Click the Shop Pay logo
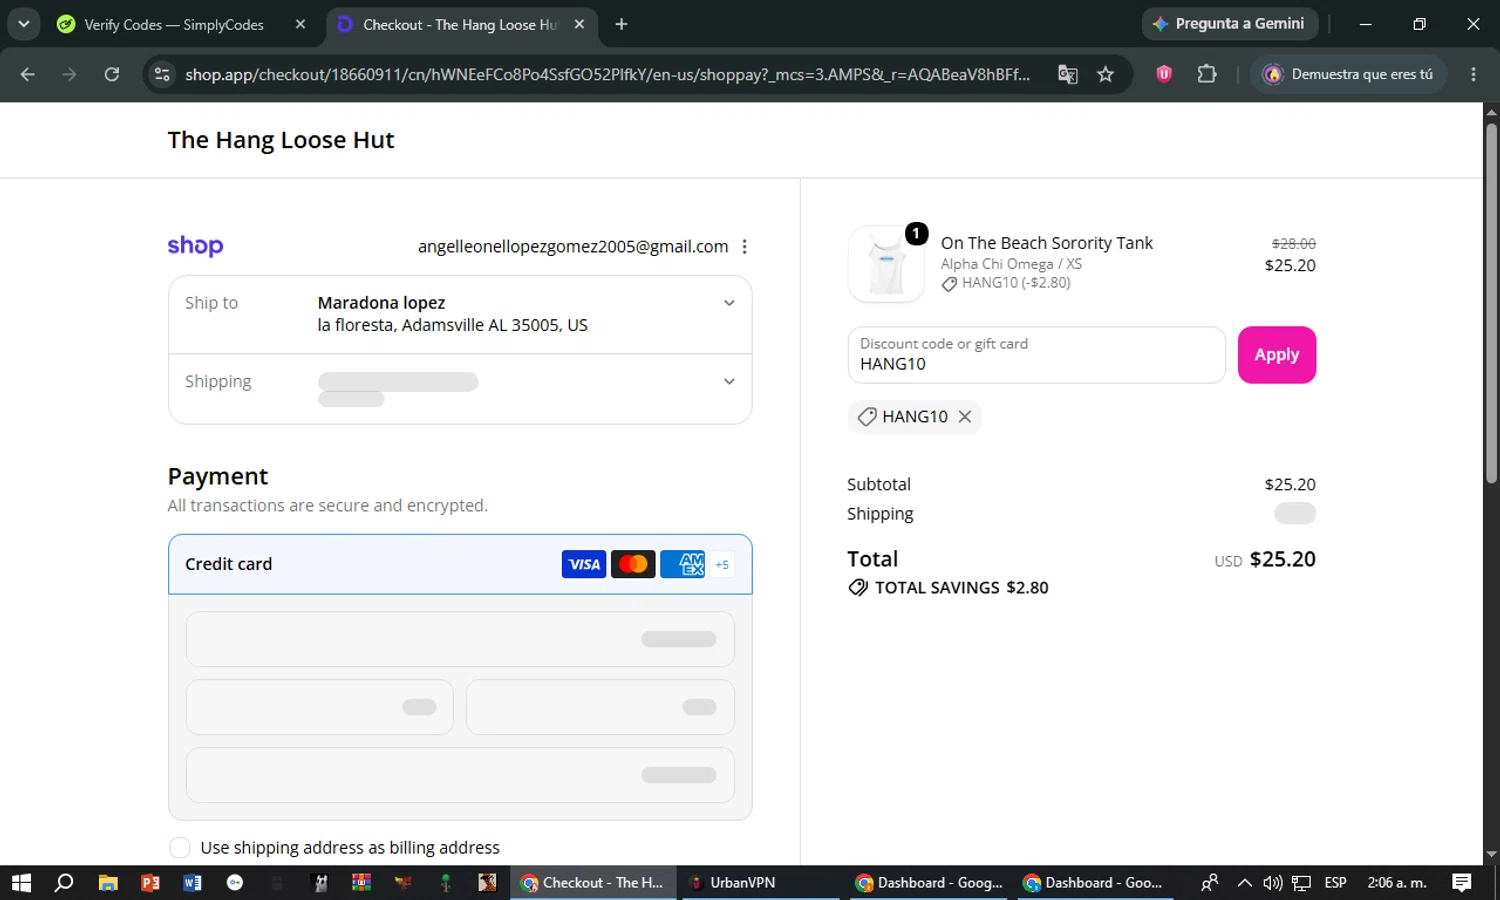 pyautogui.click(x=195, y=246)
